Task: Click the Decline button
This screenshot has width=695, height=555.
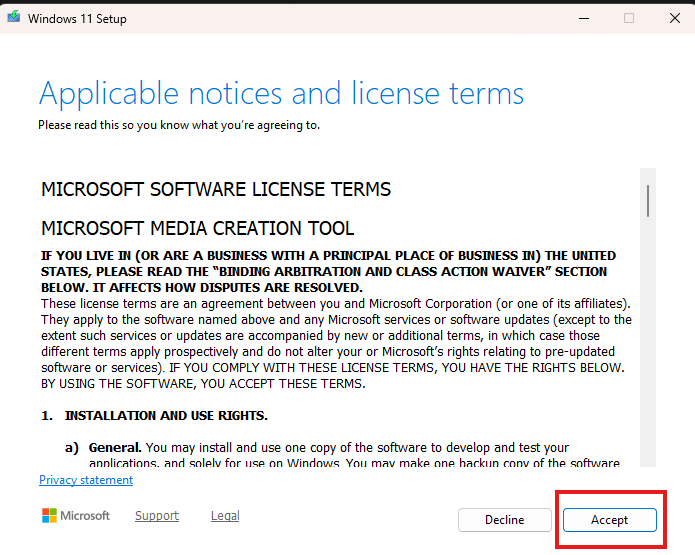Action: [x=504, y=520]
